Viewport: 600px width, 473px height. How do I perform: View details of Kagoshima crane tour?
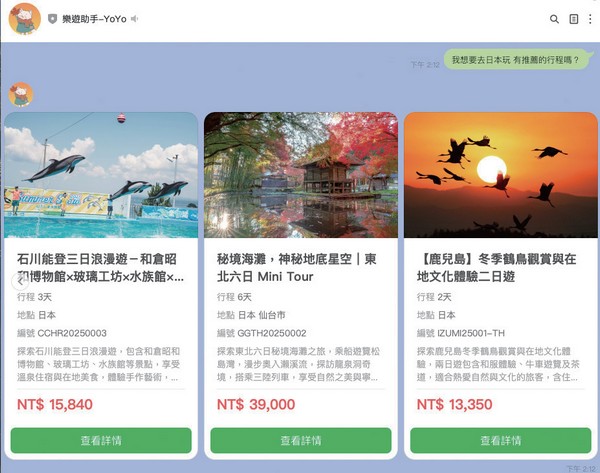501,440
